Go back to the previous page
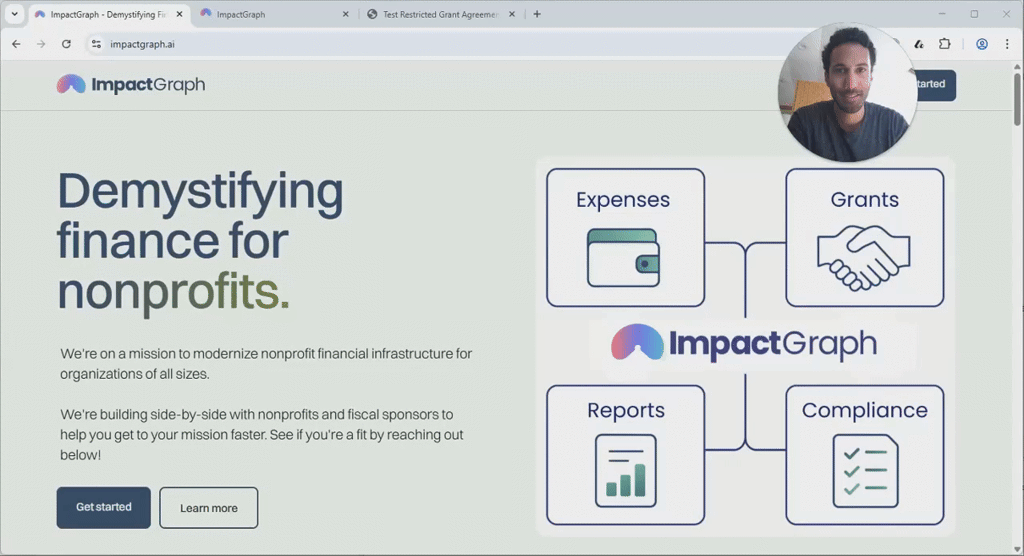1024x556 pixels. pos(16,44)
